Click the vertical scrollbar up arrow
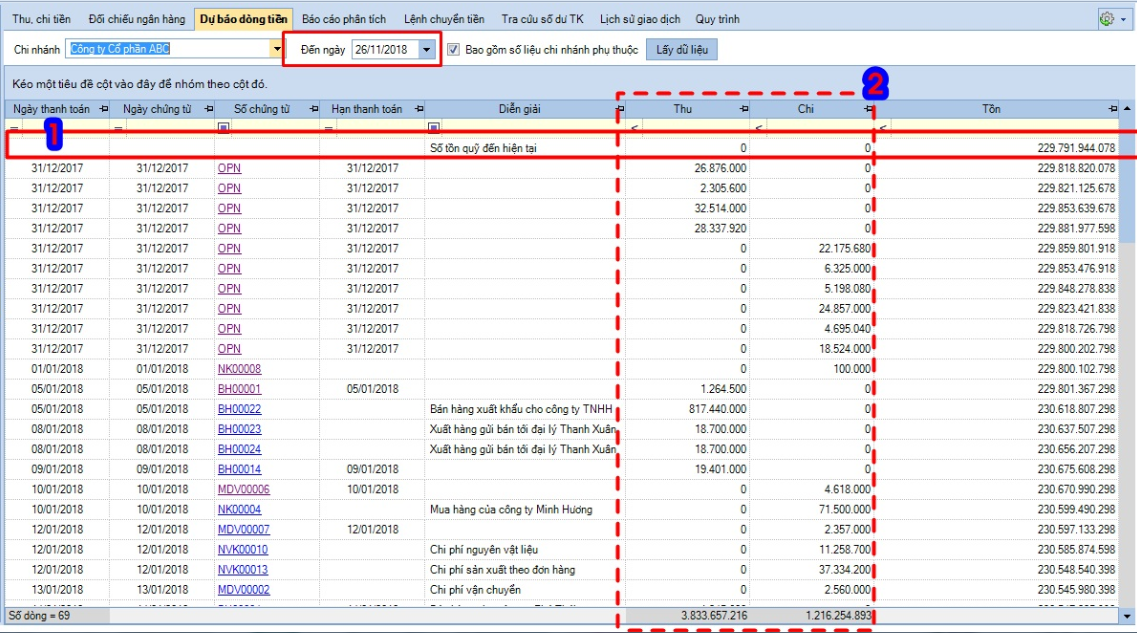This screenshot has height=633, width=1137. 1127,109
